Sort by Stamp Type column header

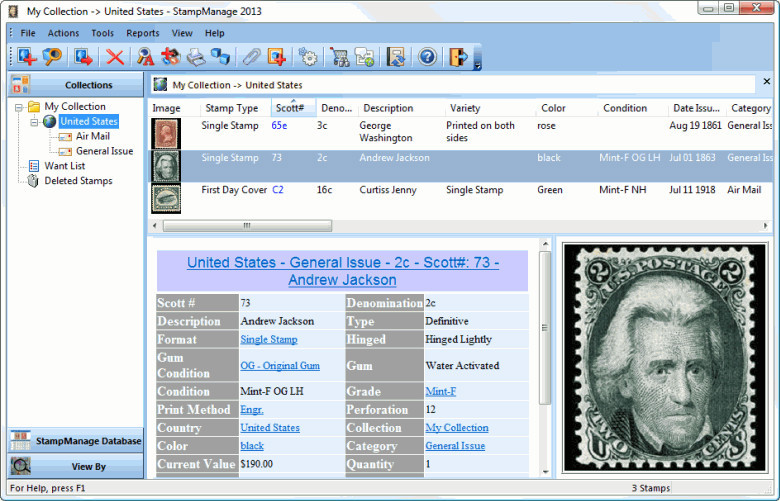click(234, 108)
